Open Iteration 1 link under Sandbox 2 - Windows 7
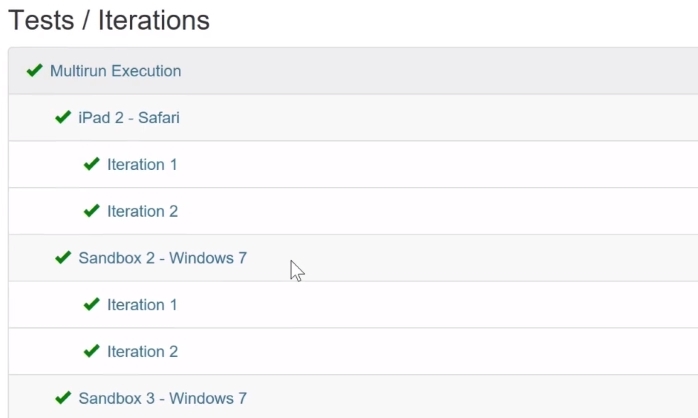 click(142, 305)
